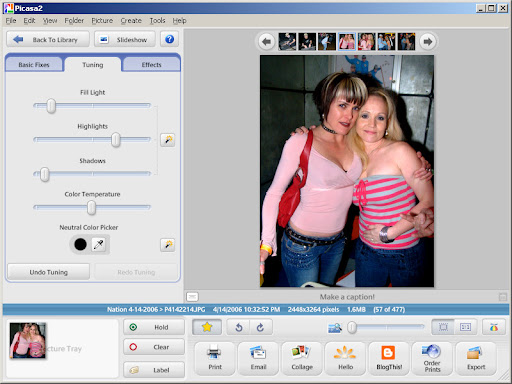
Task: Show photo at actual size 1:1
Action: 465,327
